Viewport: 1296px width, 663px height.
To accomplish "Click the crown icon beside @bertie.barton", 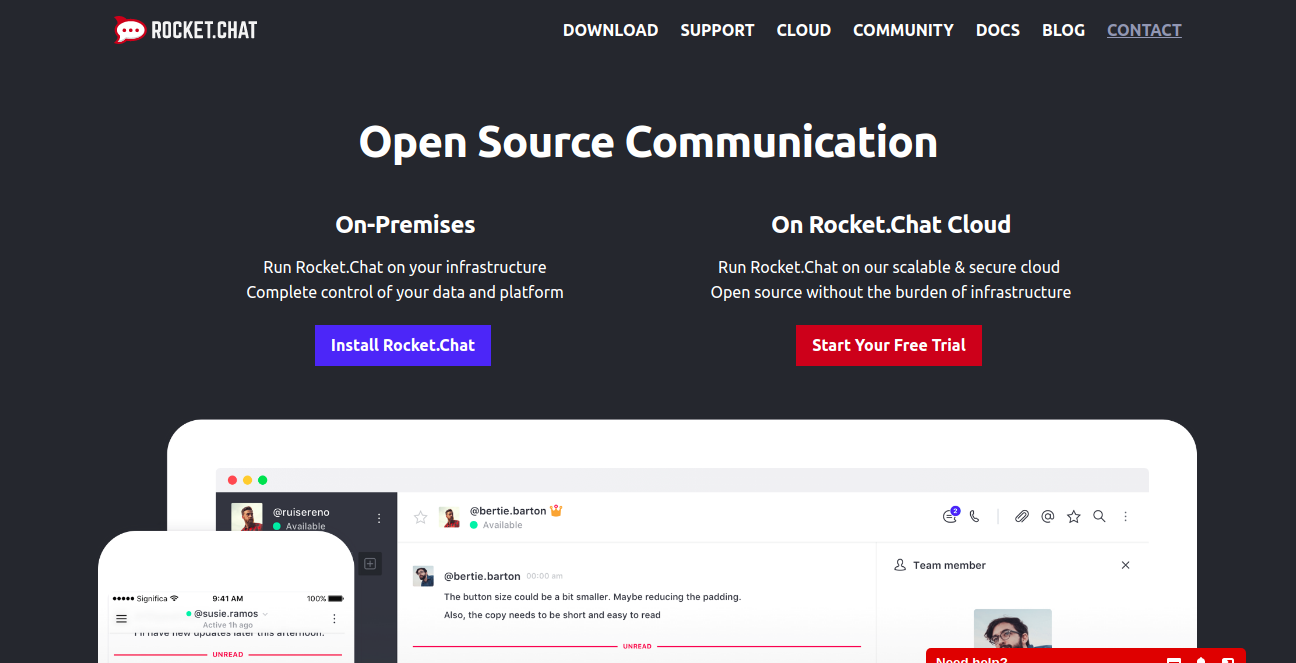I will click(556, 510).
